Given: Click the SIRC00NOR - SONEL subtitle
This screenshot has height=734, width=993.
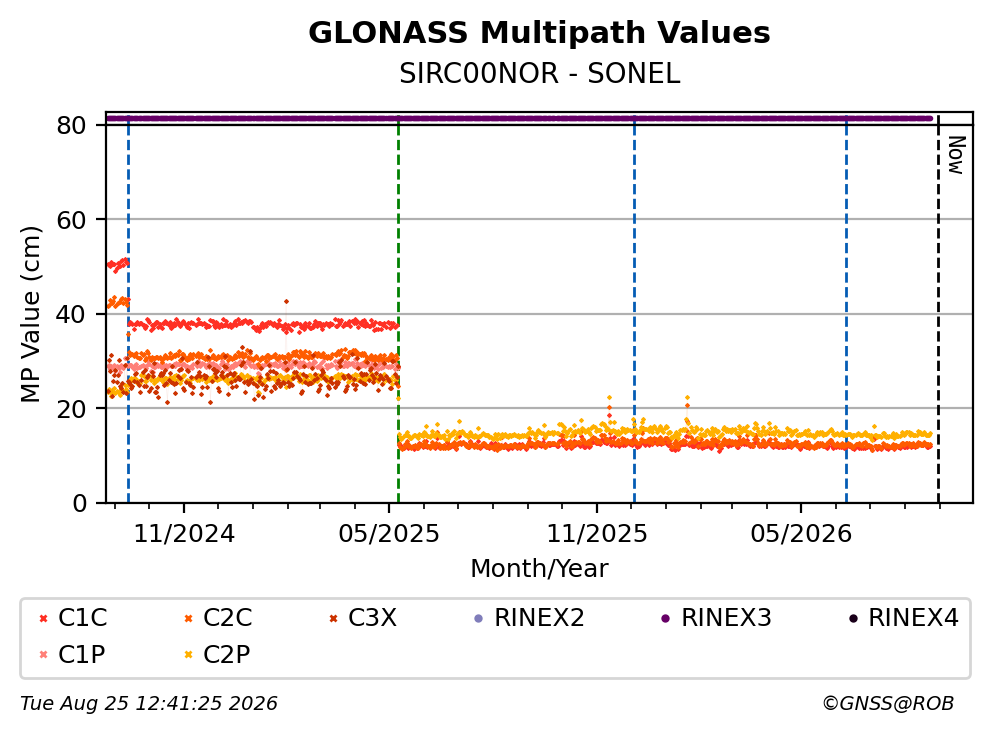Looking at the screenshot, I should 540,74.
